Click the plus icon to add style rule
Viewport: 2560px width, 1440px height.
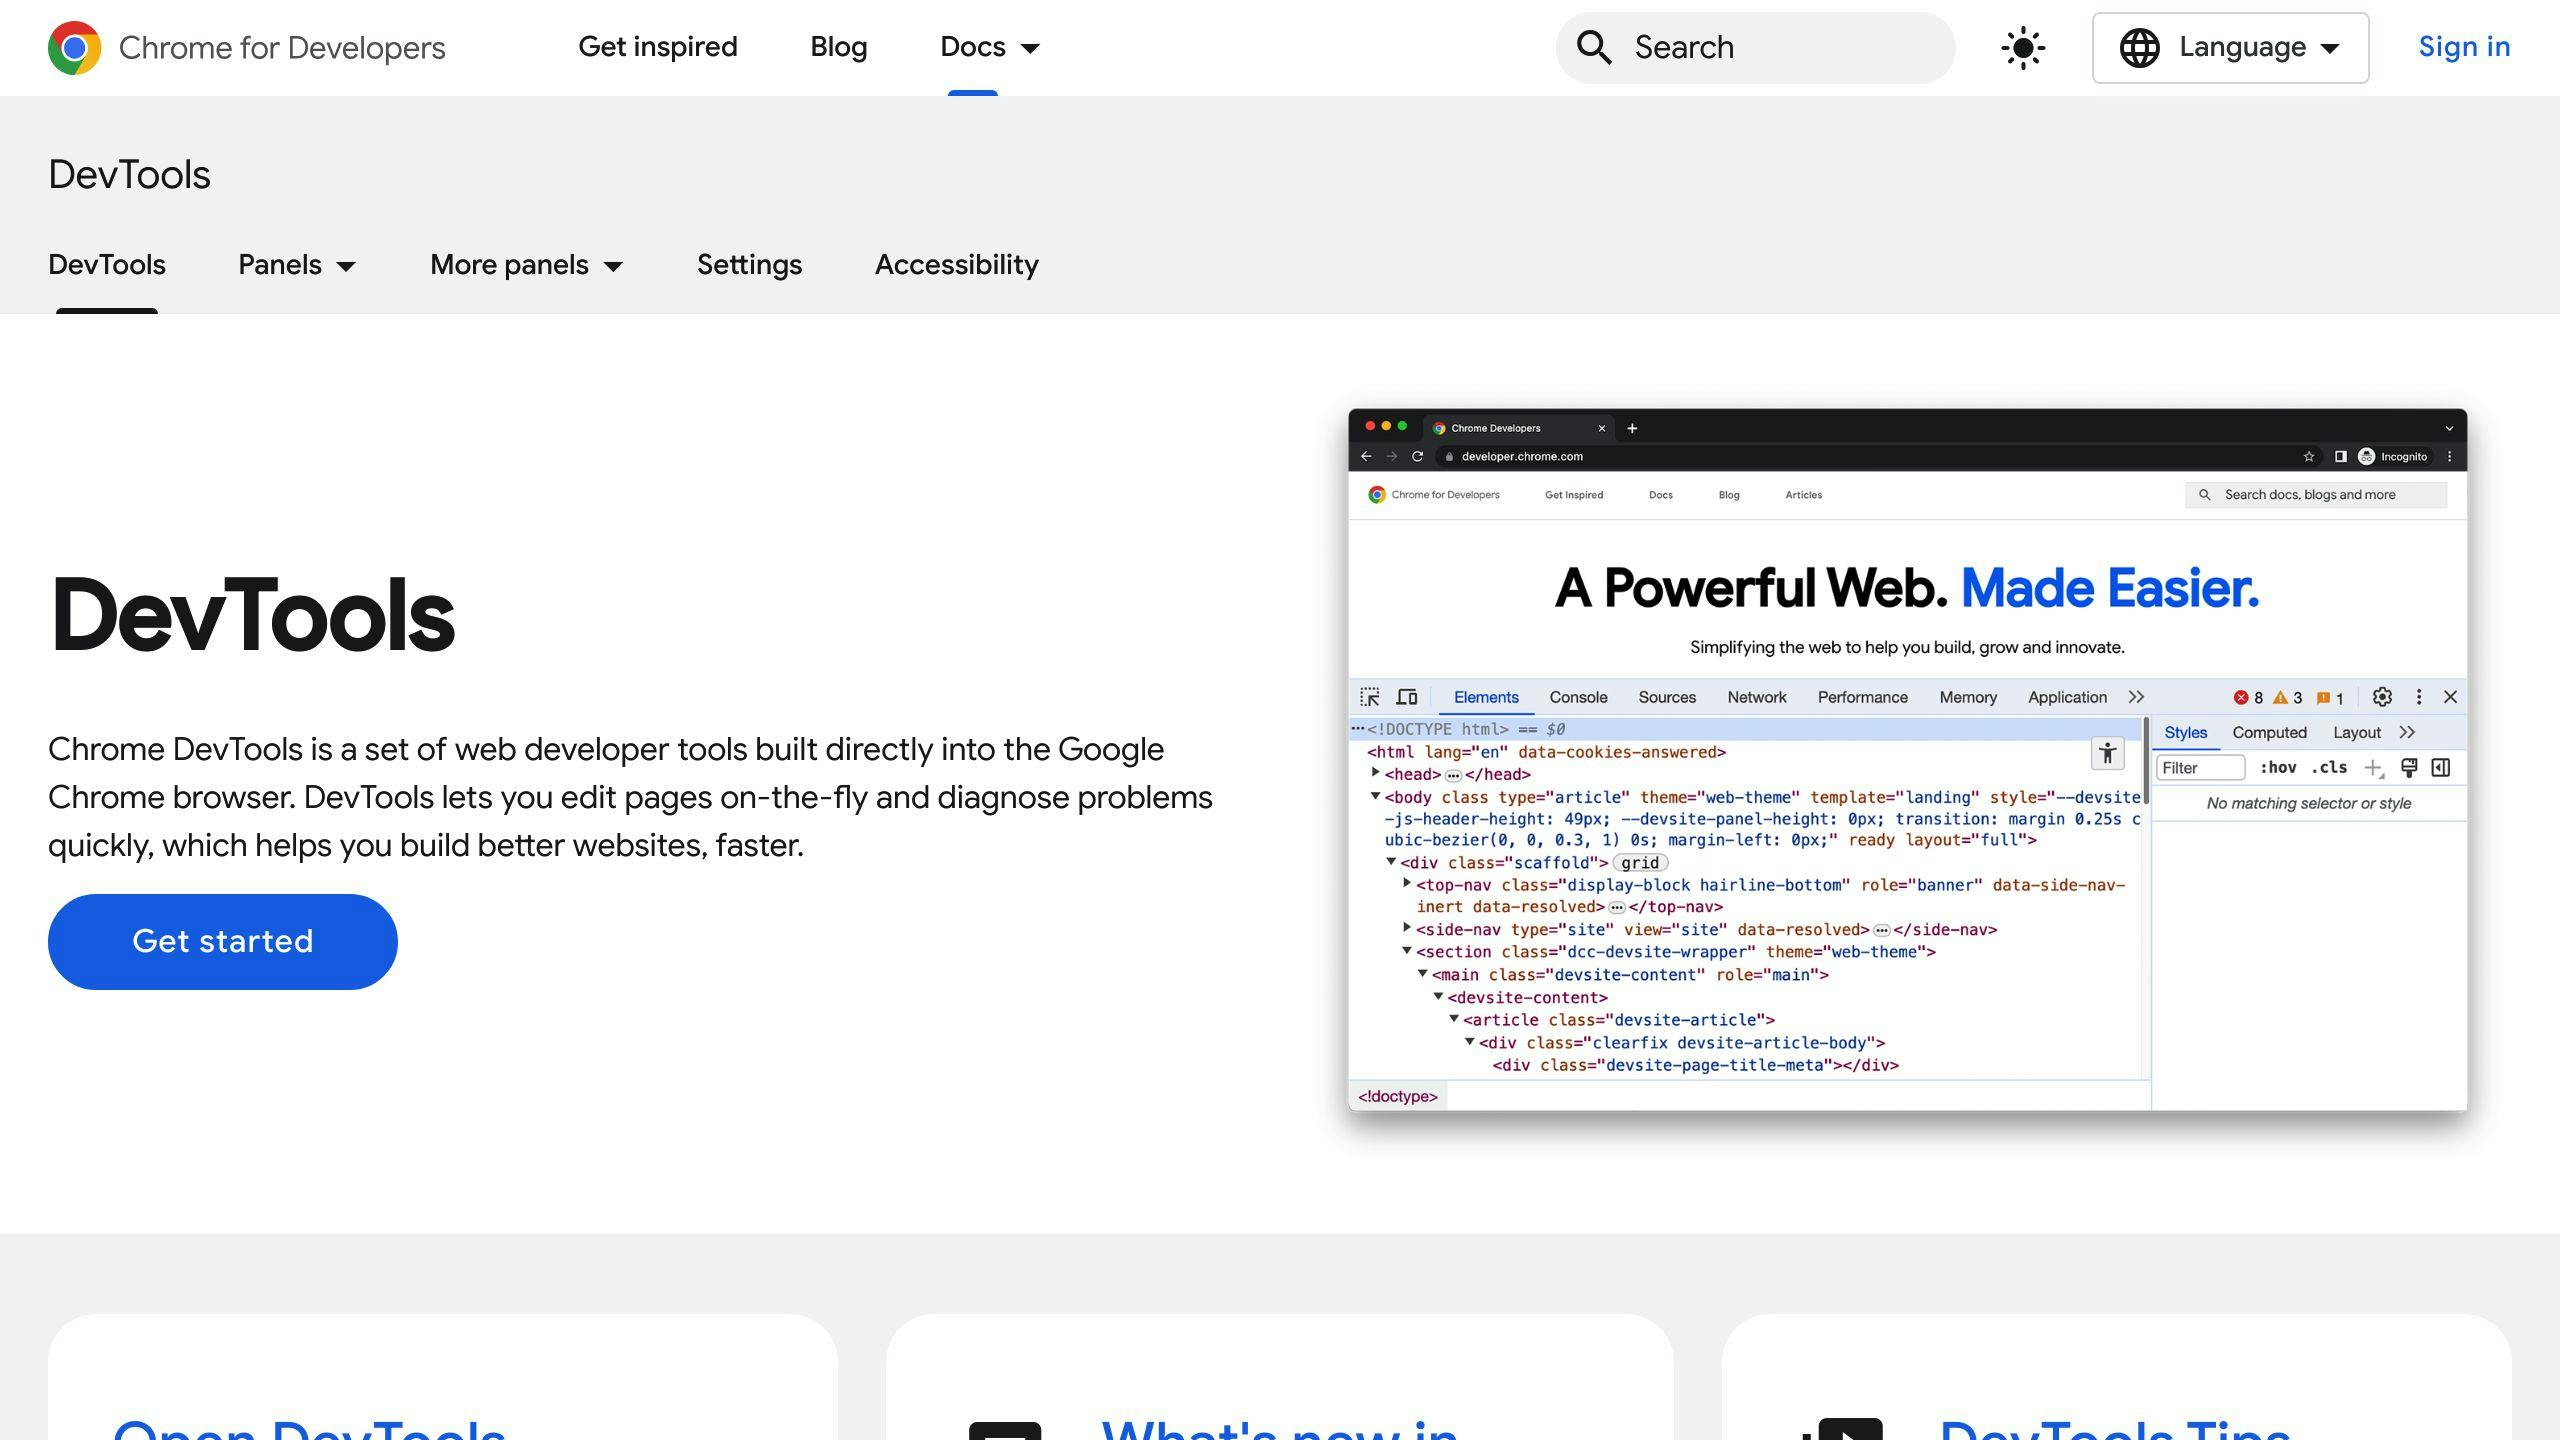(2376, 768)
